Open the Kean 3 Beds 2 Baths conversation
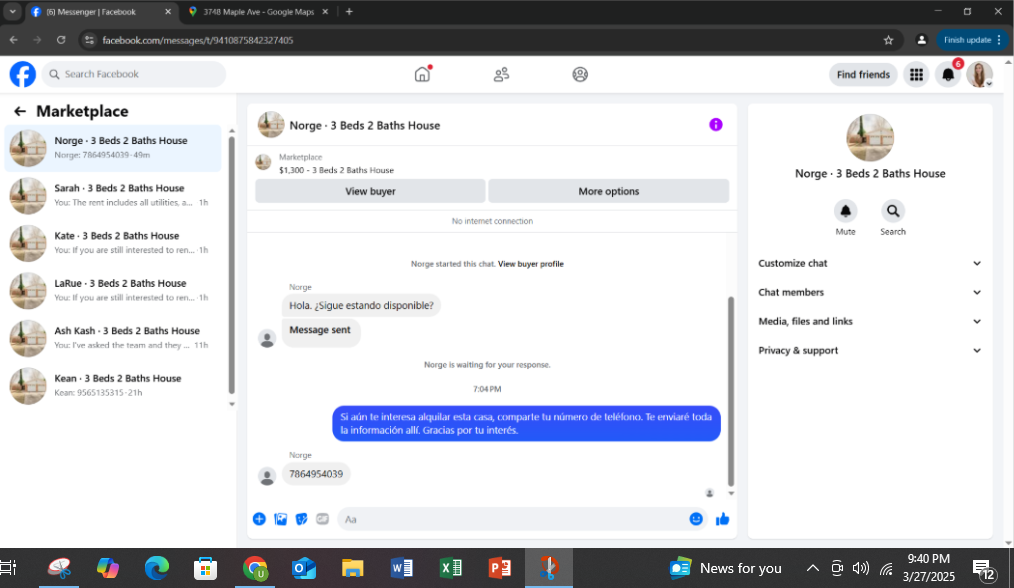The image size is (1014, 588). [113, 386]
